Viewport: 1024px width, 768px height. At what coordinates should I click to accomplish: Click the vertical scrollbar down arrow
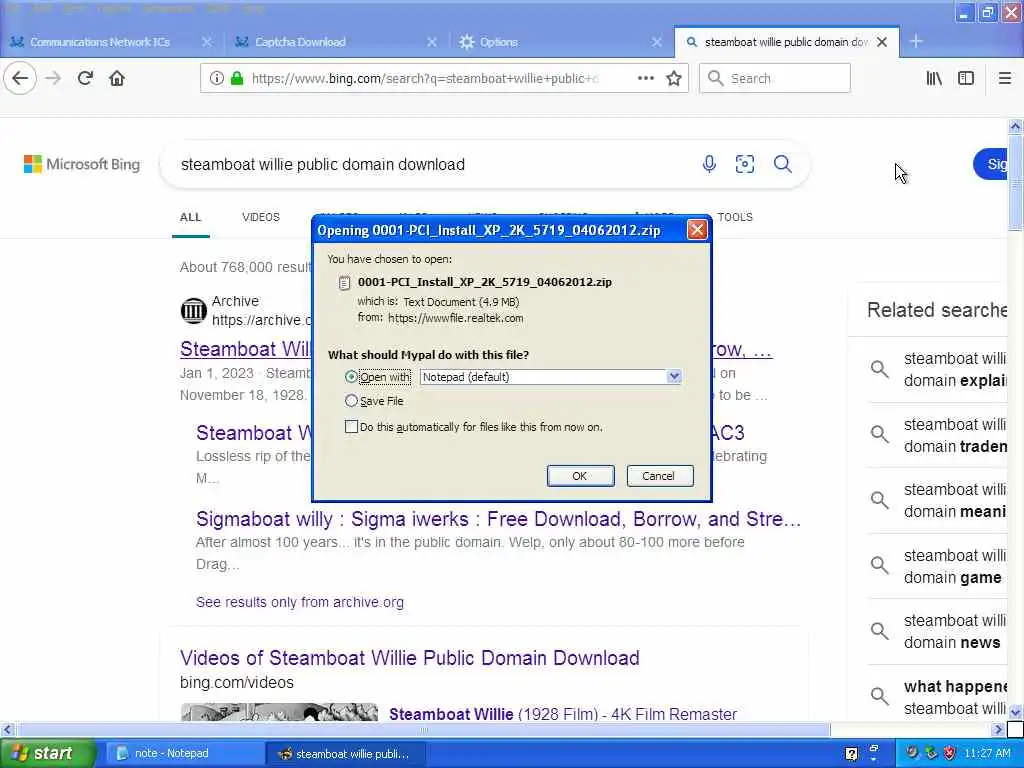pos(1015,712)
